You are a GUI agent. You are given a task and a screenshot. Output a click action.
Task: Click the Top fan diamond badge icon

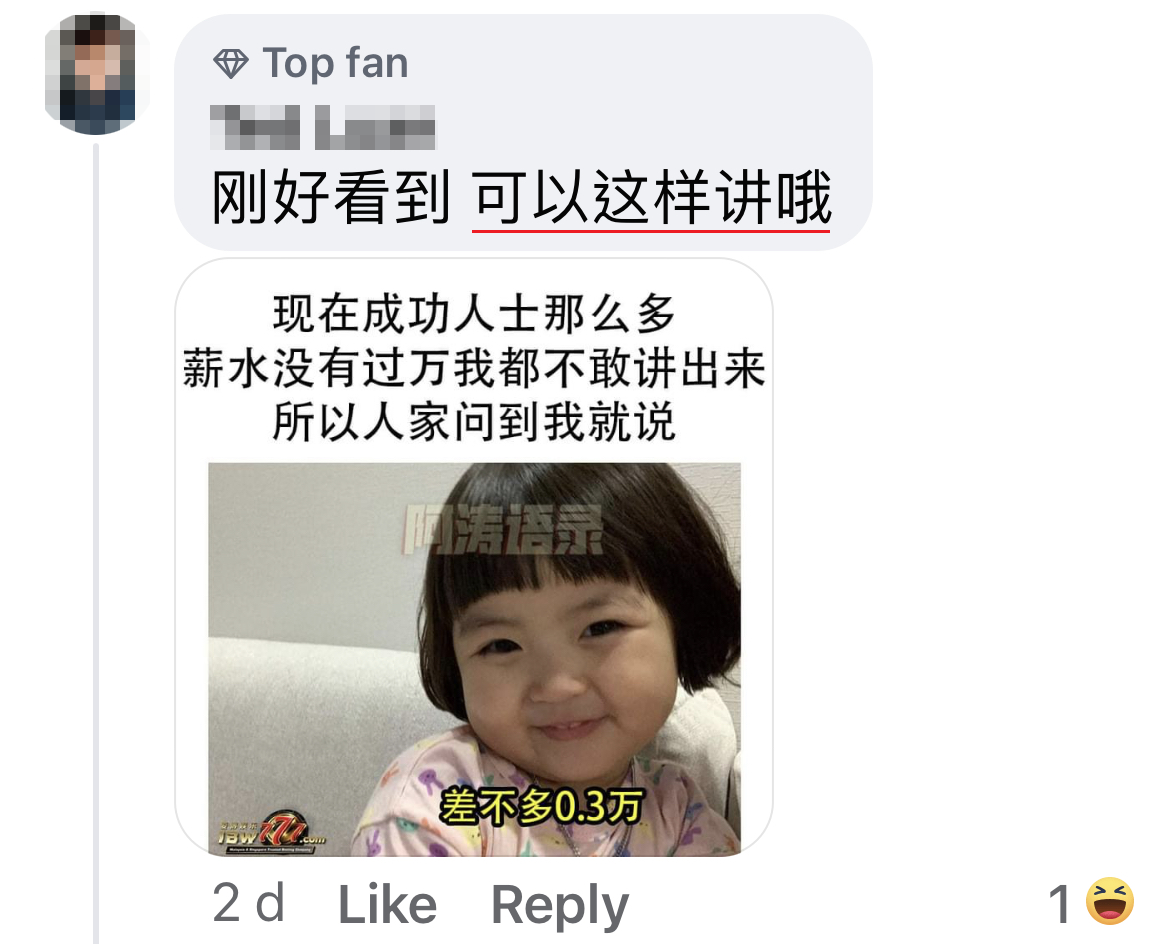[231, 63]
